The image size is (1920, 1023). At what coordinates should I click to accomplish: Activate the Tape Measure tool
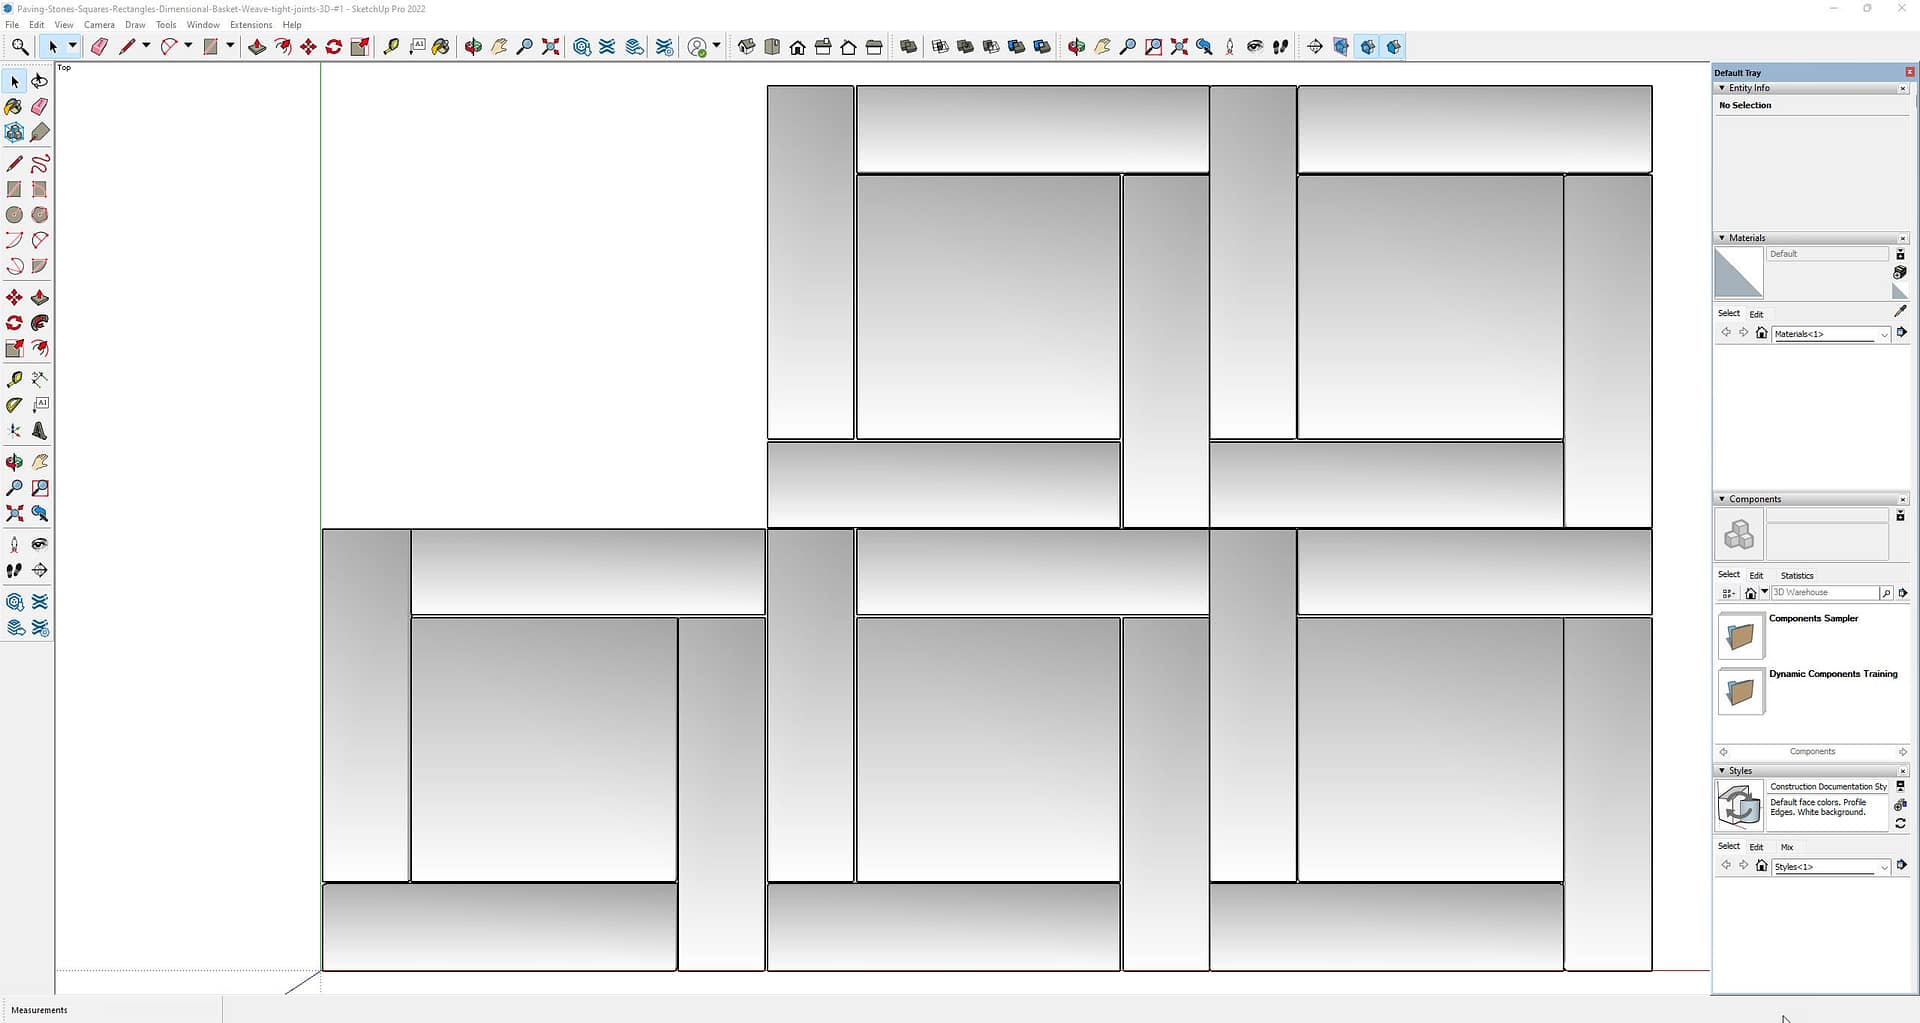pos(14,380)
